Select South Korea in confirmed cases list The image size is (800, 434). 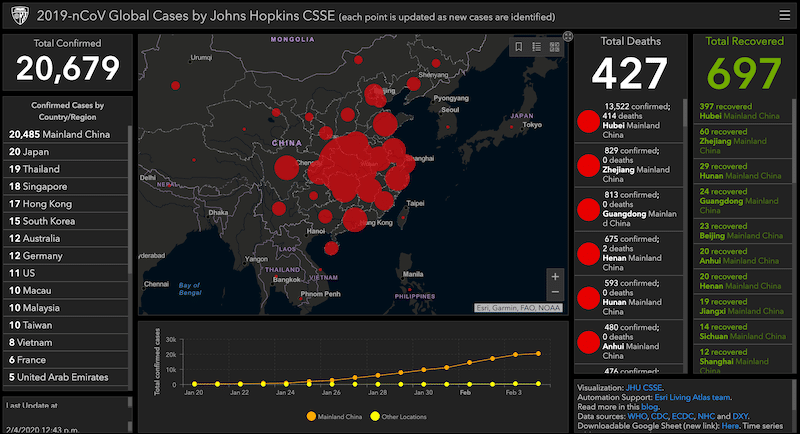click(x=66, y=221)
